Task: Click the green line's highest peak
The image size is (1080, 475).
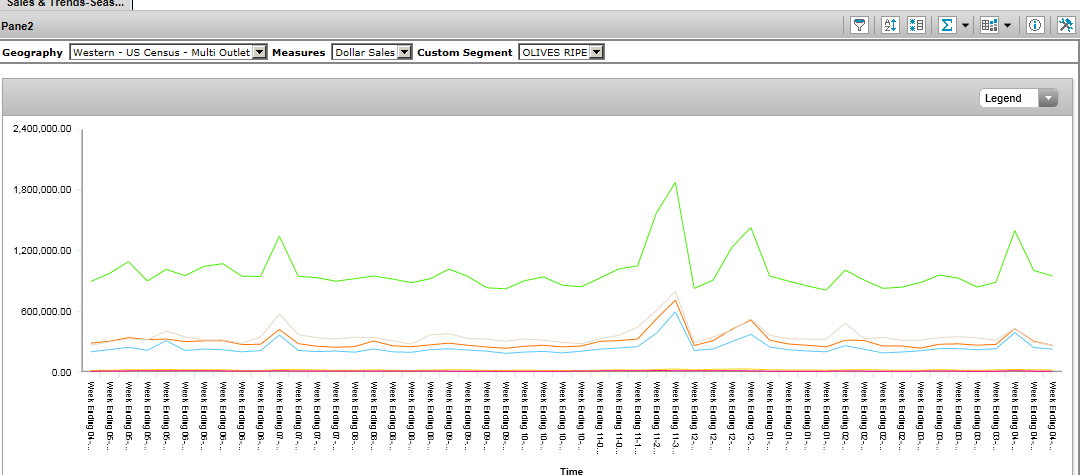Action: (675, 183)
